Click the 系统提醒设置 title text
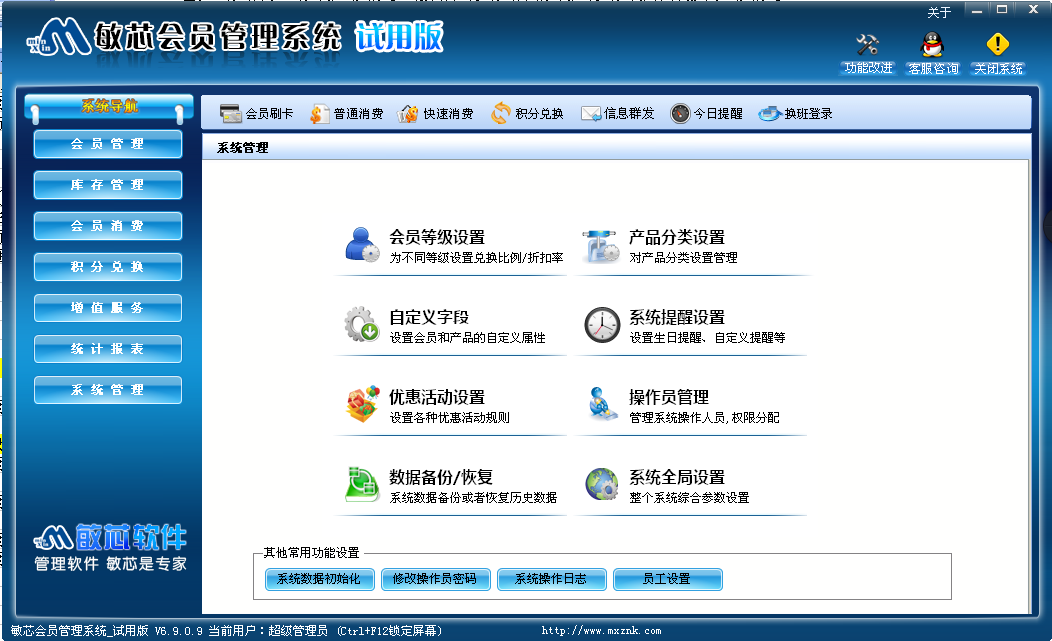The image size is (1052, 641). click(676, 317)
